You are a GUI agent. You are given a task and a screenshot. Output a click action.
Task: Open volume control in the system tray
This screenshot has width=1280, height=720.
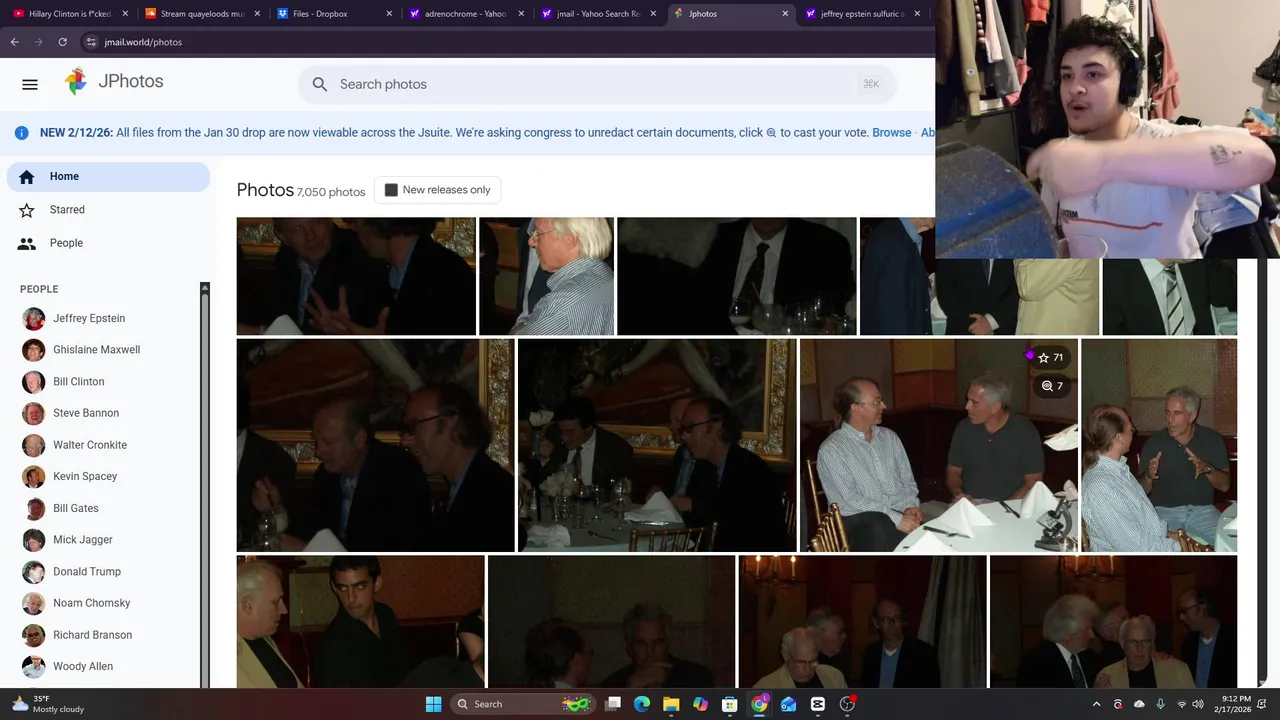pyautogui.click(x=1198, y=705)
